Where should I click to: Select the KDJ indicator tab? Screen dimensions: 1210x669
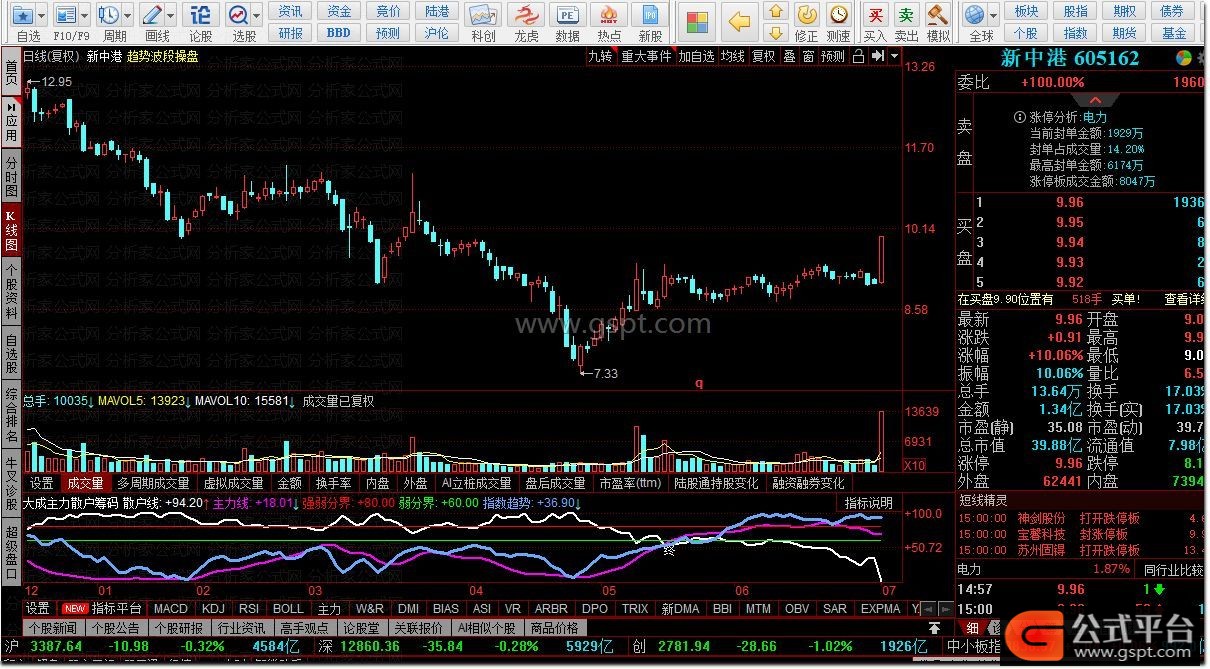(212, 608)
